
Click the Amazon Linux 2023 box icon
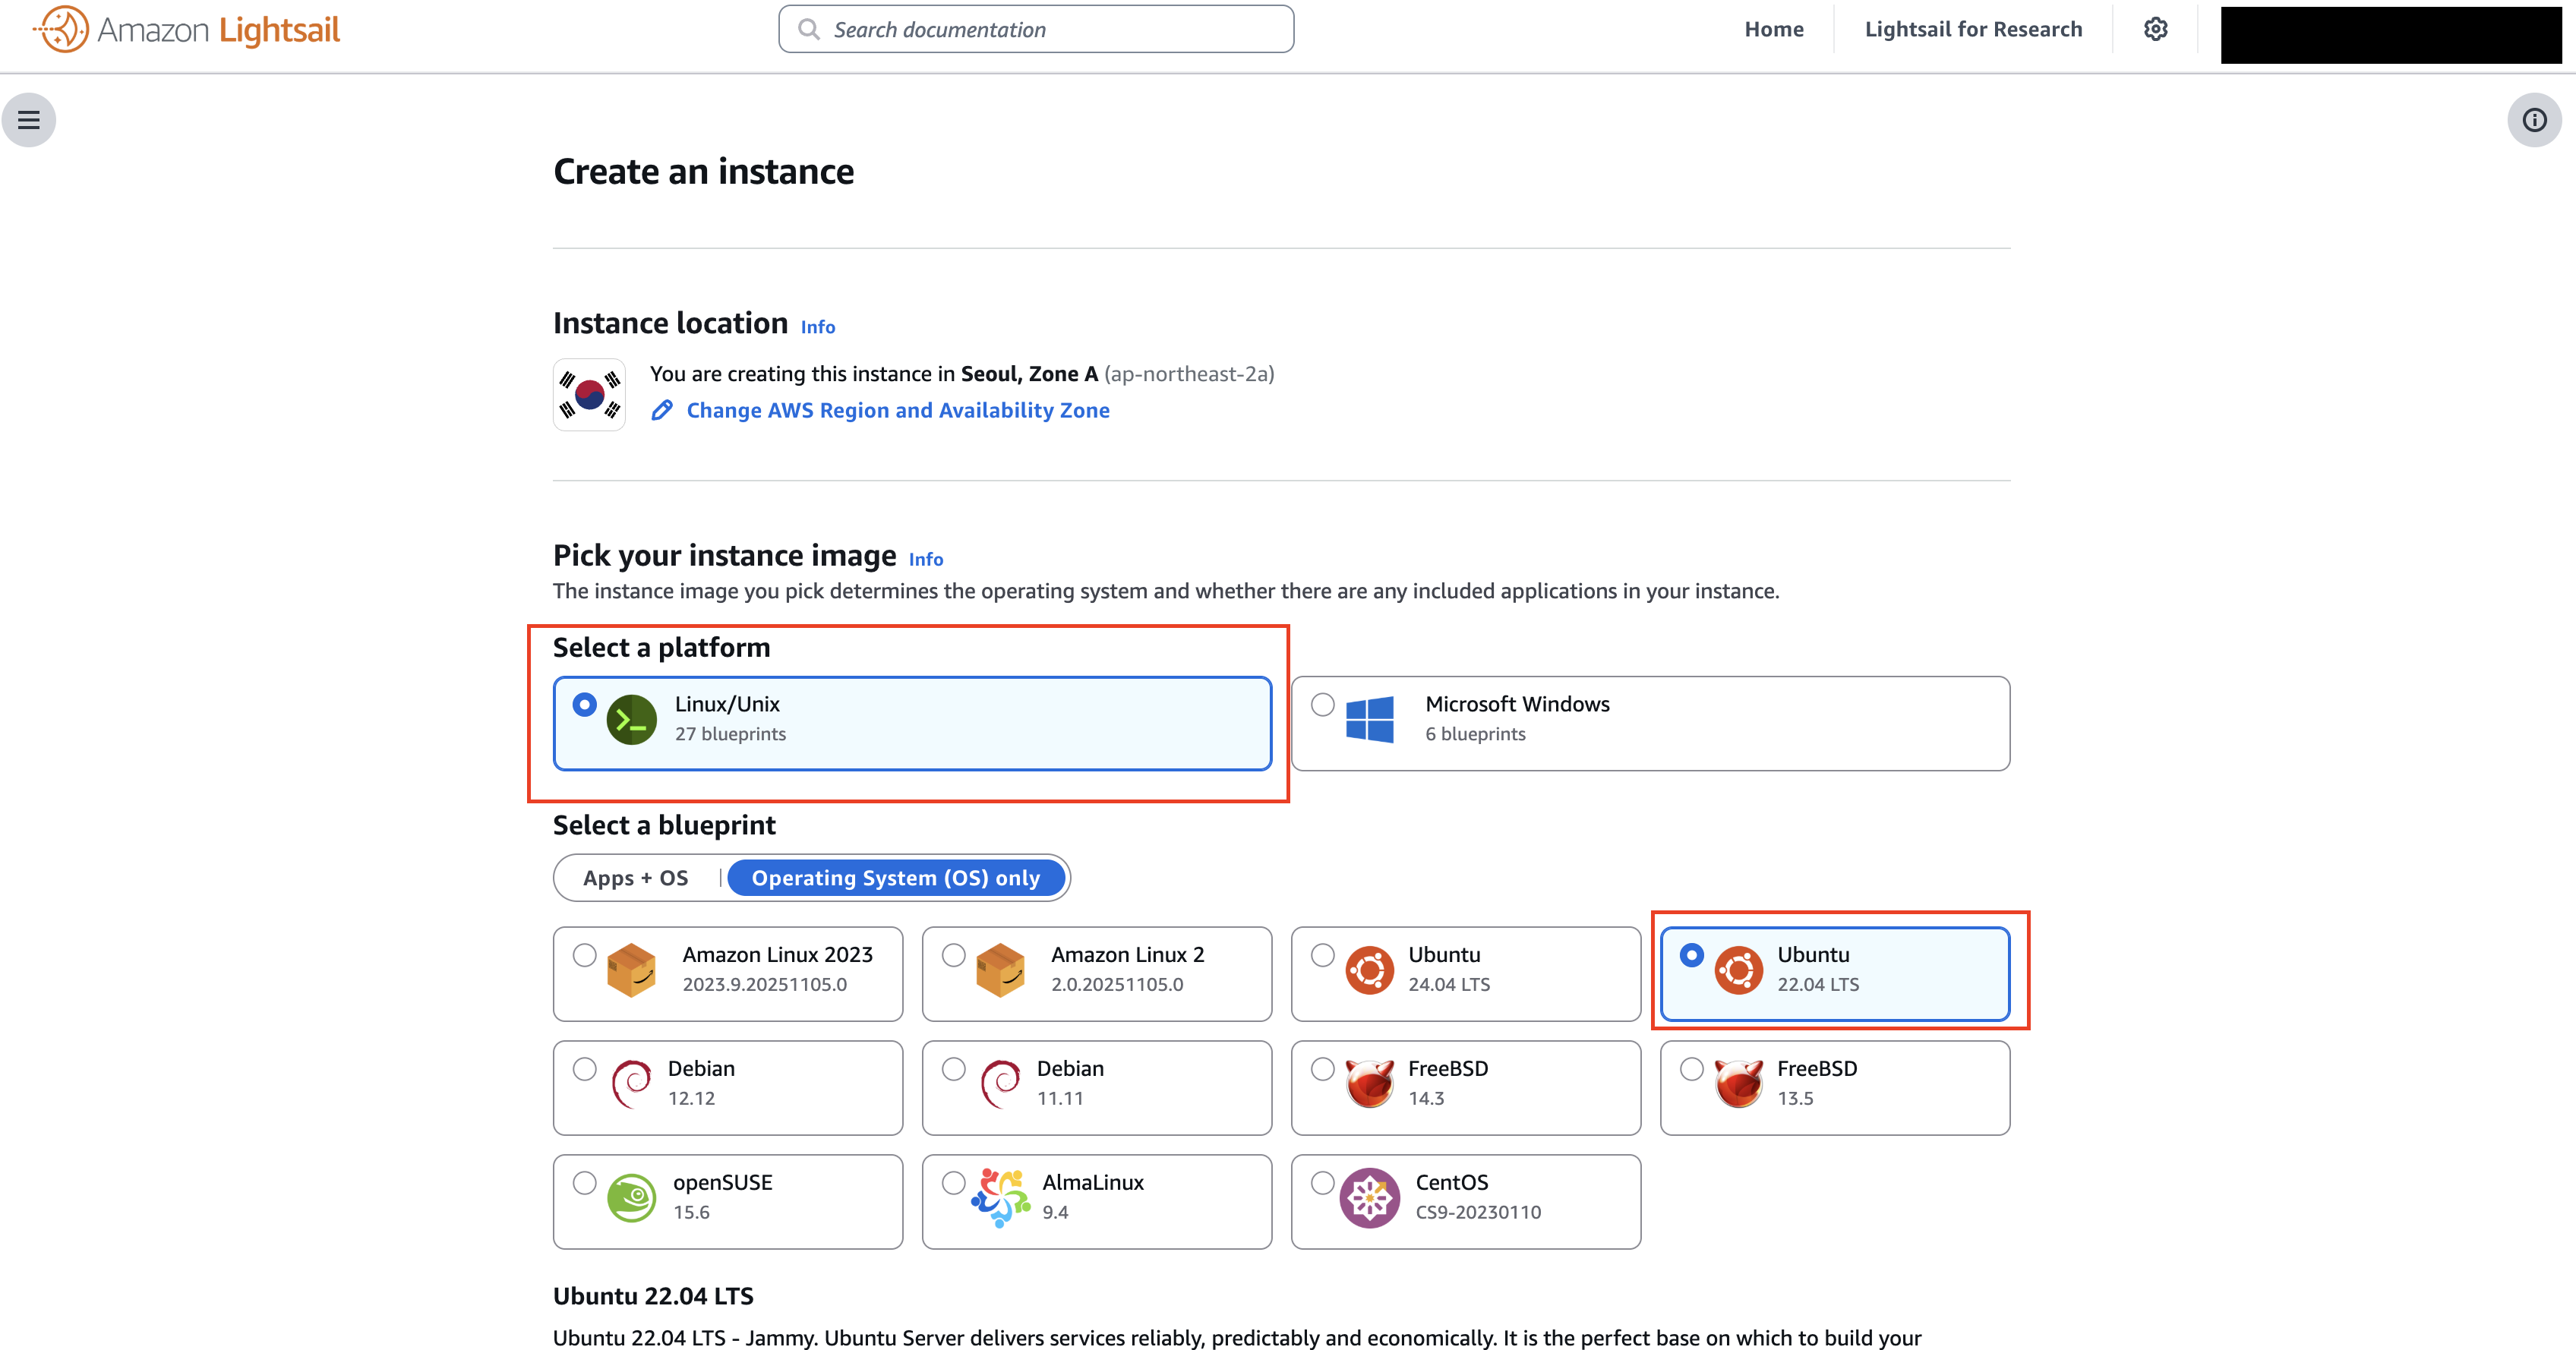[632, 970]
